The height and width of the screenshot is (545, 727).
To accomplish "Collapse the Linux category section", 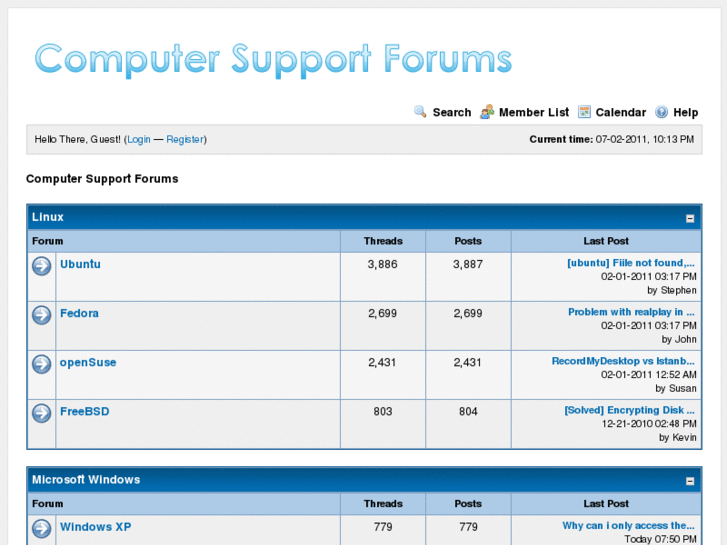I will point(690,218).
